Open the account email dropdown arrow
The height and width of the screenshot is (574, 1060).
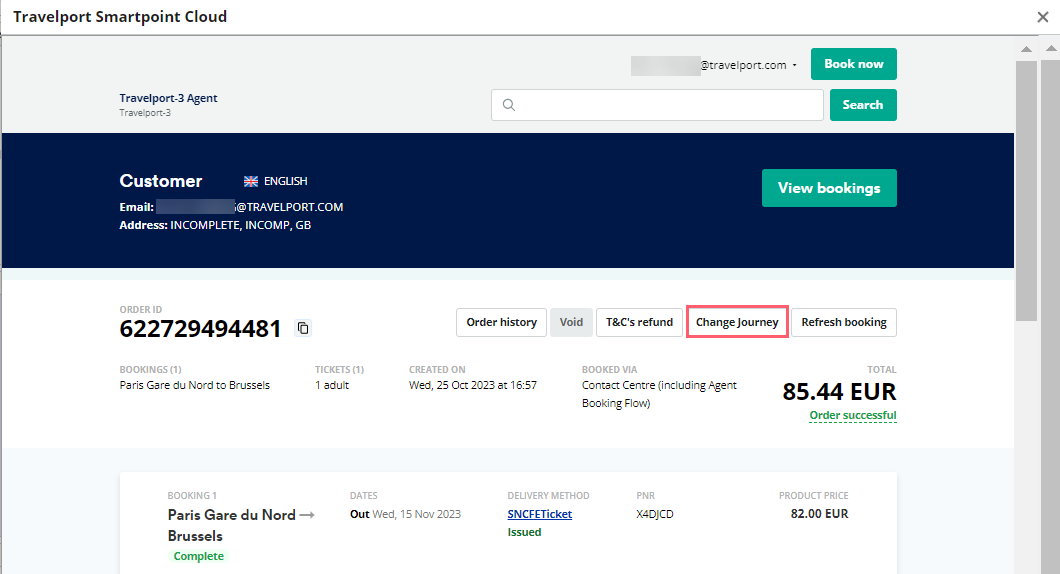[x=794, y=66]
